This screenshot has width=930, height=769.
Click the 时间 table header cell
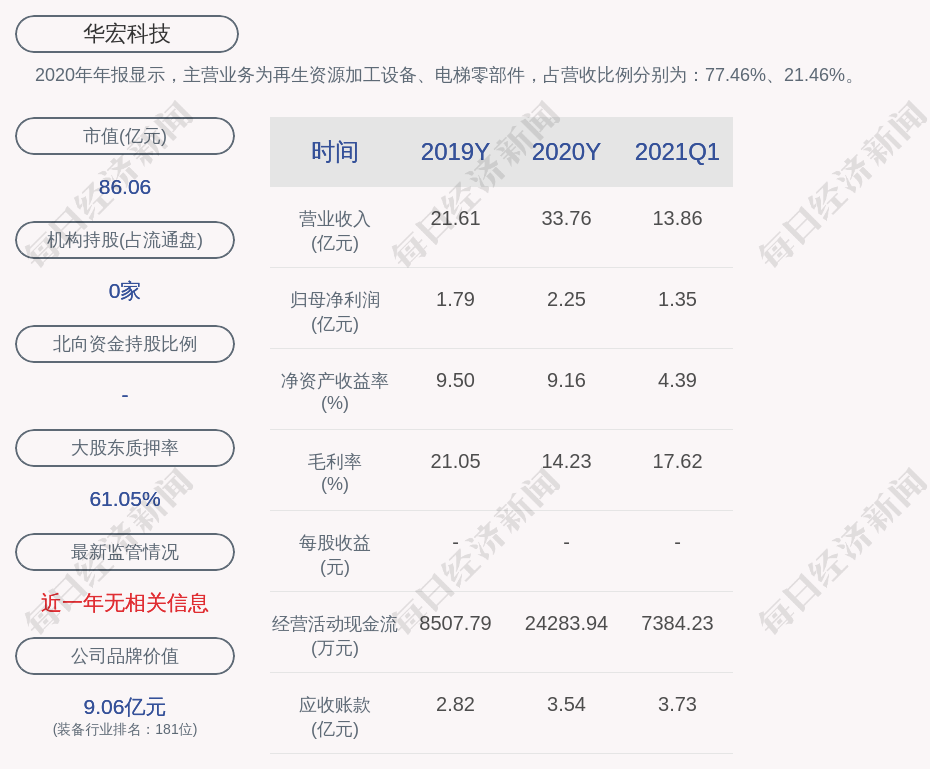tap(335, 152)
